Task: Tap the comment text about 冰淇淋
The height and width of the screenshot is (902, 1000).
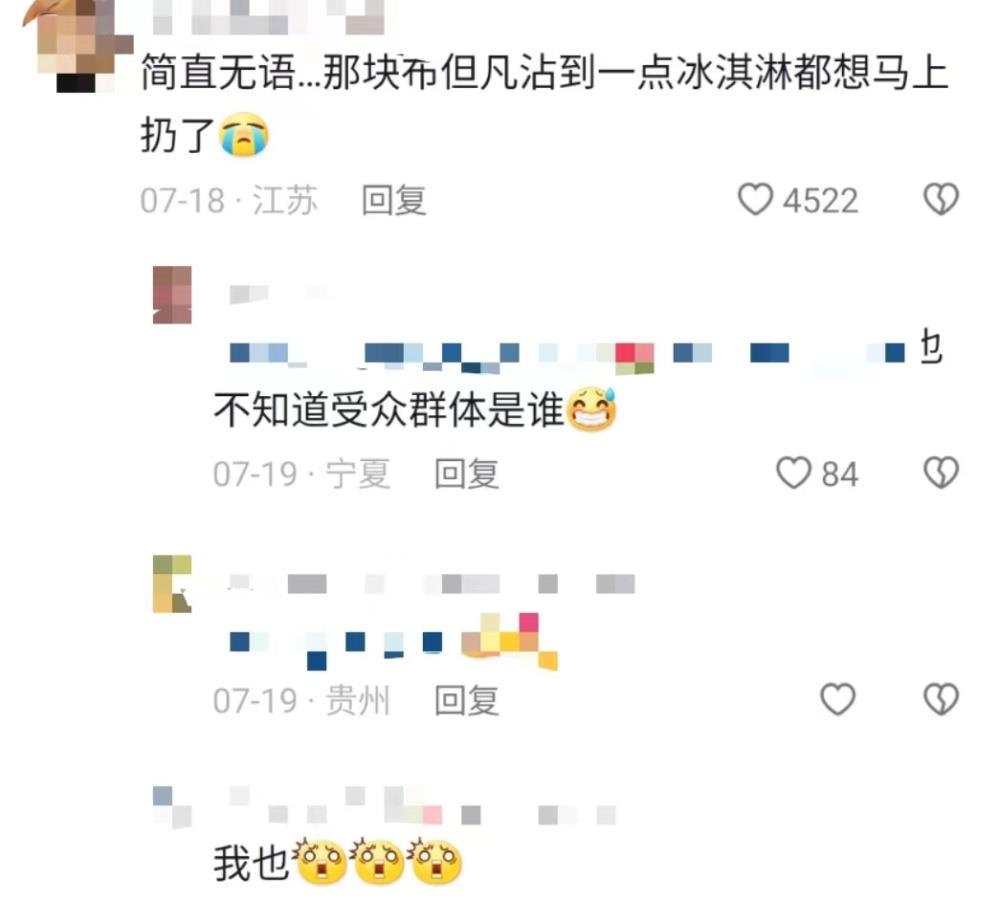Action: tap(545, 103)
